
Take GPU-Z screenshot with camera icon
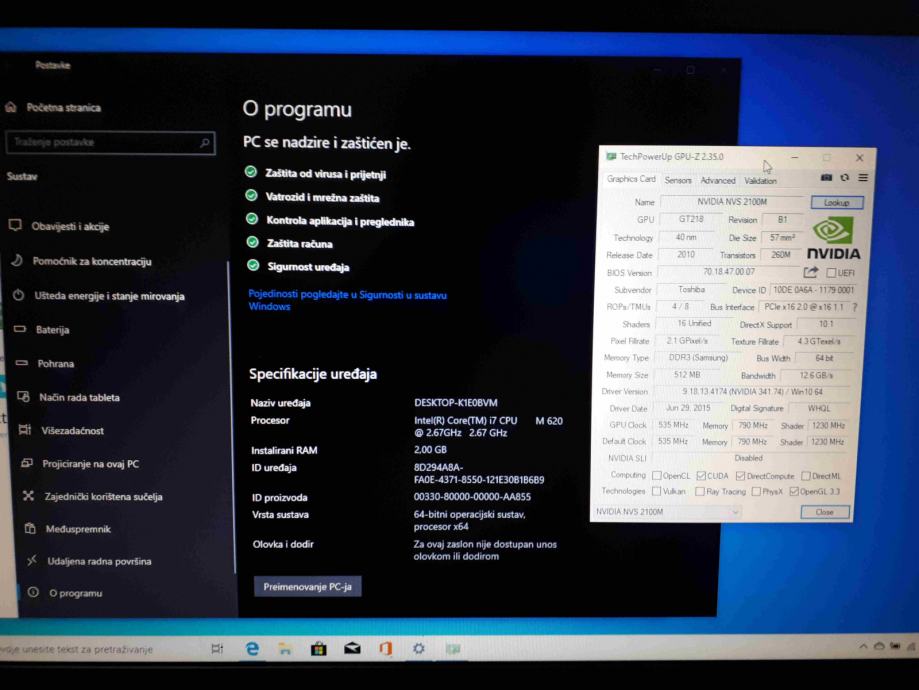pos(826,178)
